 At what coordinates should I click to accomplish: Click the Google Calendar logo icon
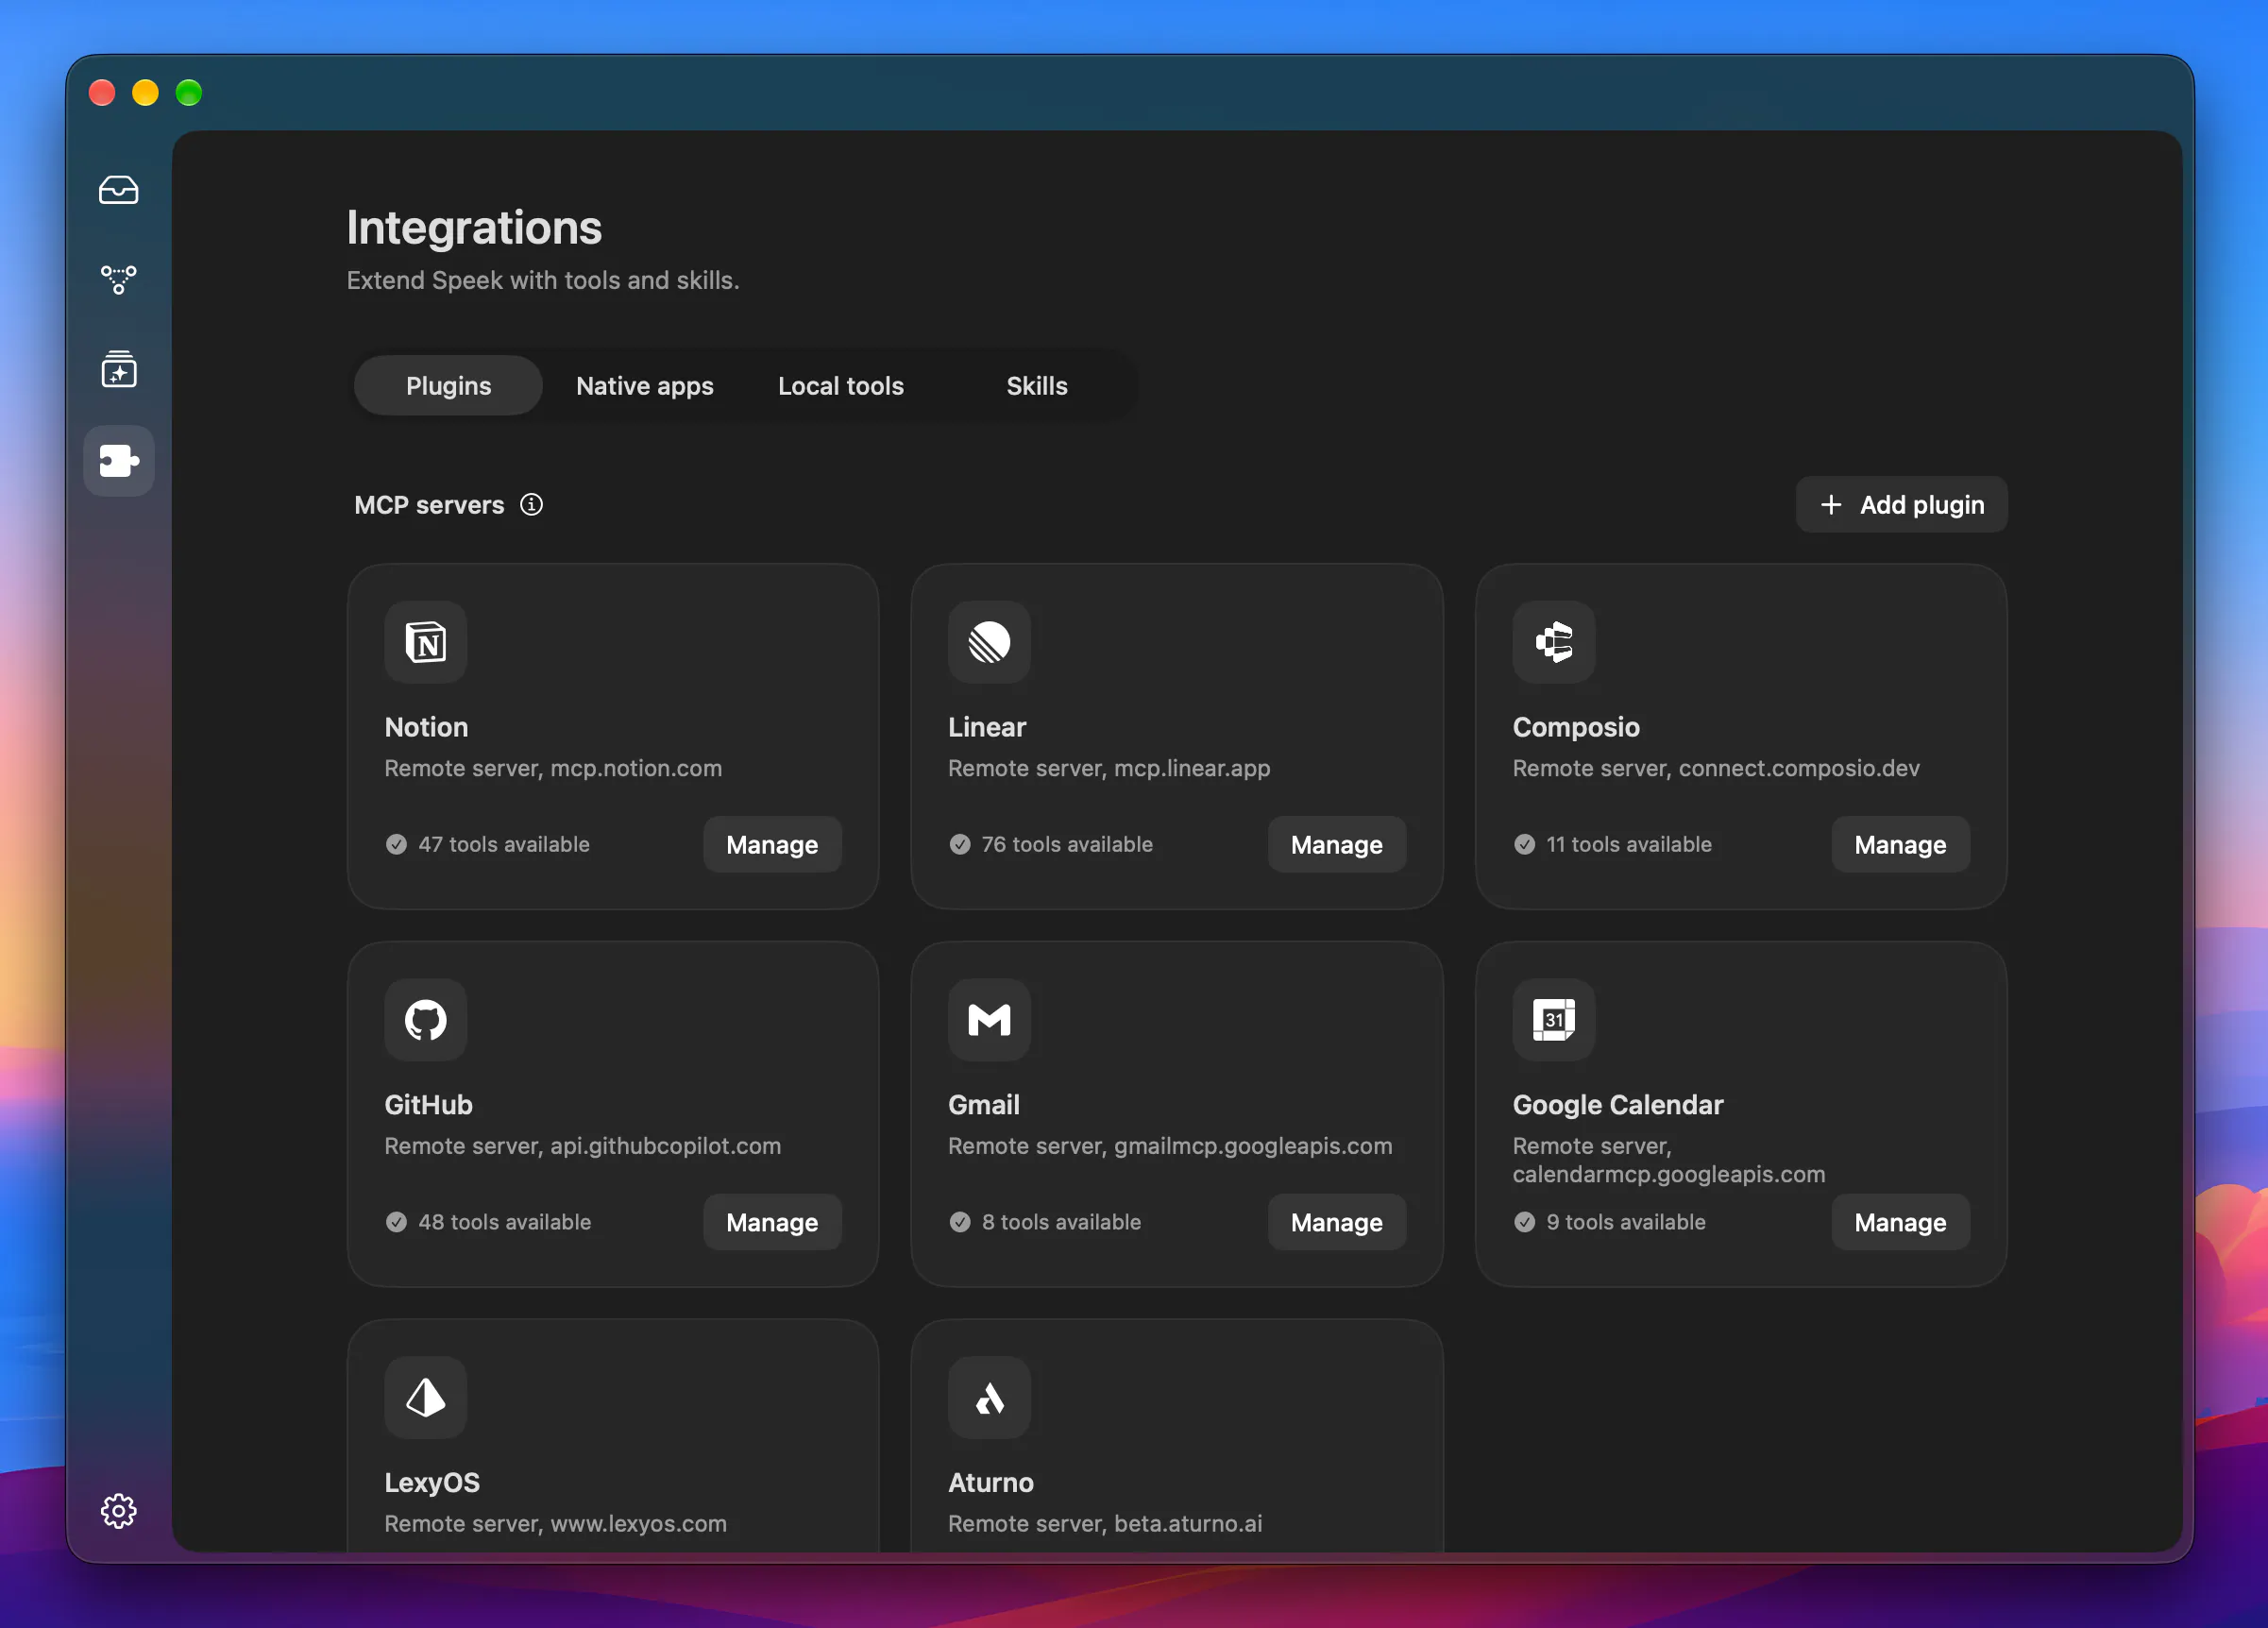1553,1020
